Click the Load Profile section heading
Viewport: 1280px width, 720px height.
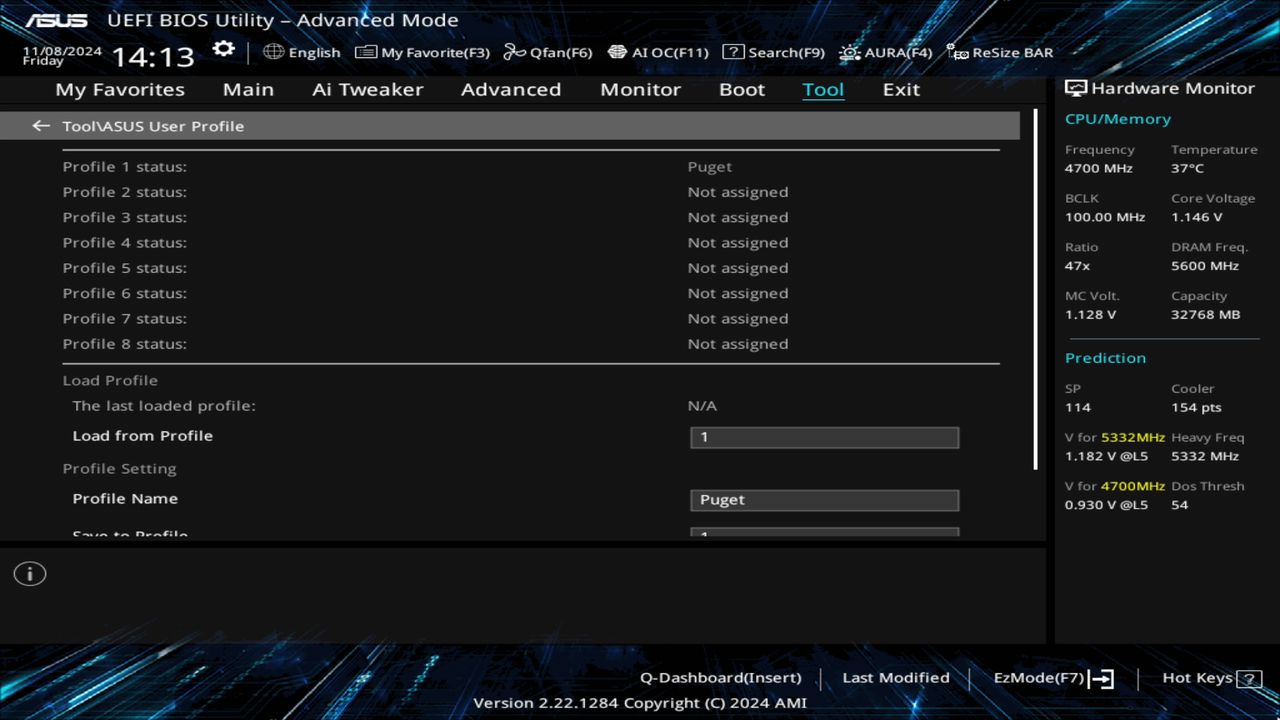pyautogui.click(x=110, y=381)
